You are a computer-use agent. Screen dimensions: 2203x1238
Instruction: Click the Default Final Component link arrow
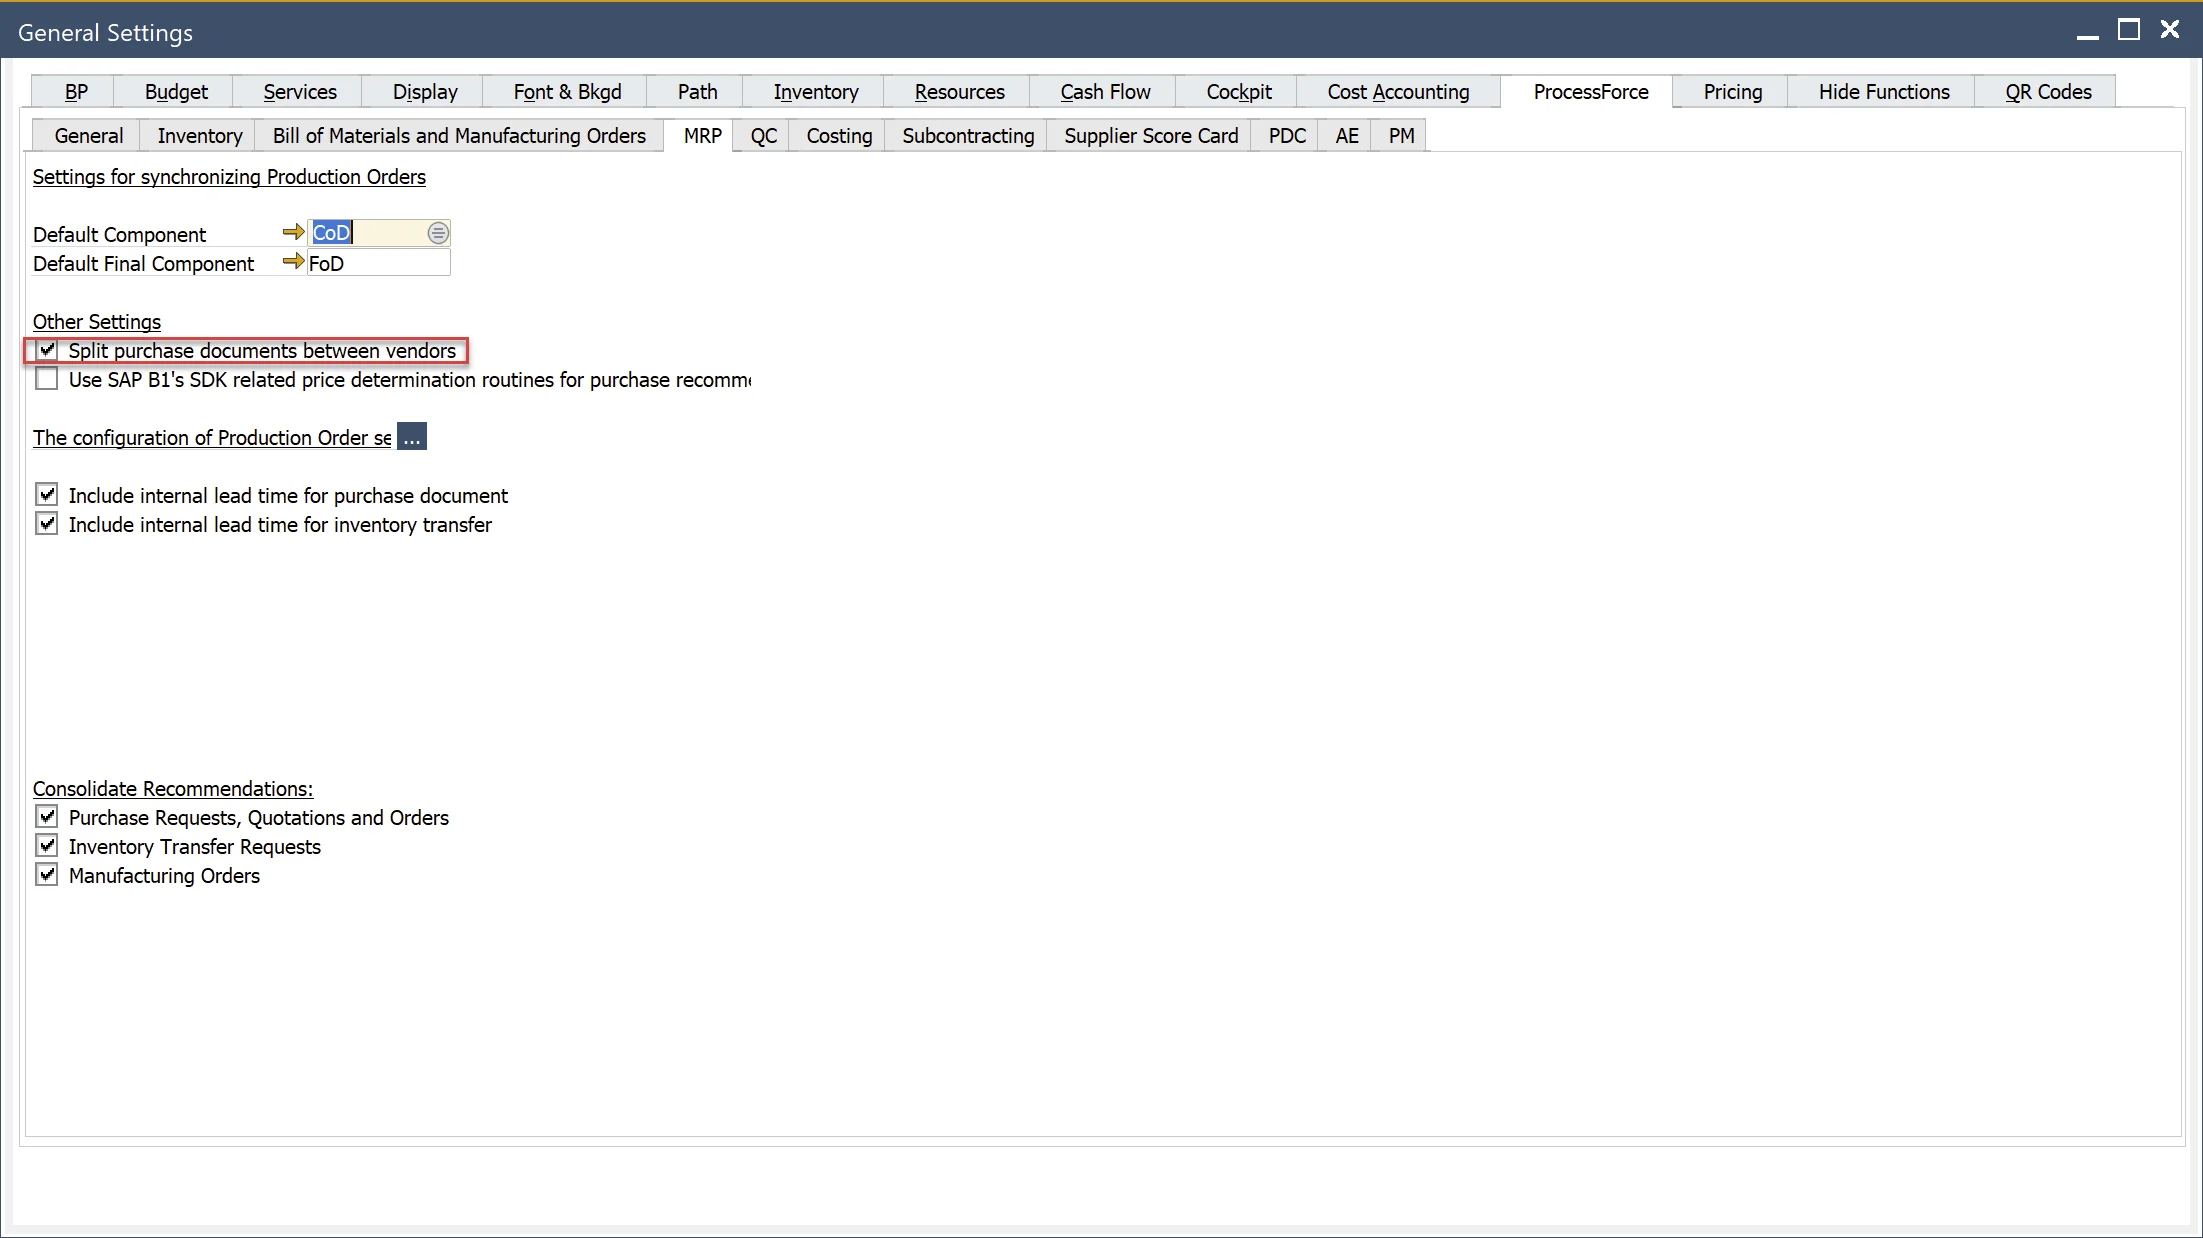[293, 261]
